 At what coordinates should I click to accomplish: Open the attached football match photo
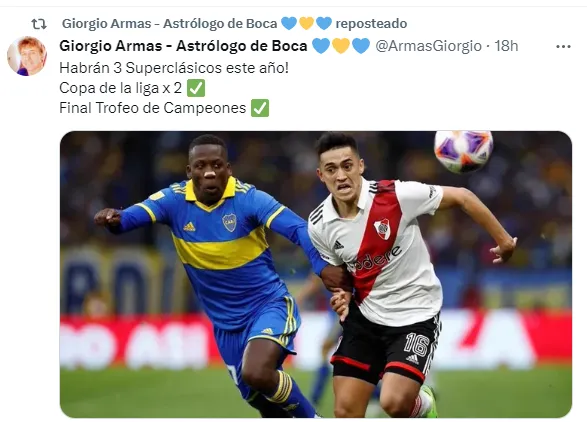tap(316, 274)
